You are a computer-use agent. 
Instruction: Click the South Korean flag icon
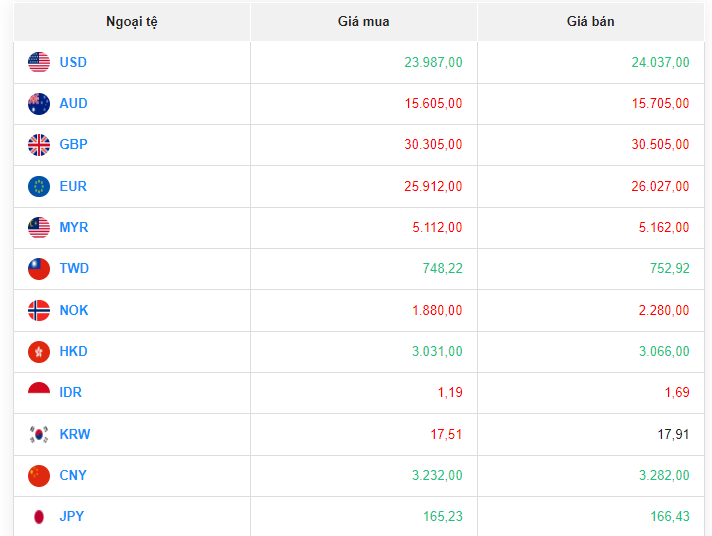[x=39, y=434]
